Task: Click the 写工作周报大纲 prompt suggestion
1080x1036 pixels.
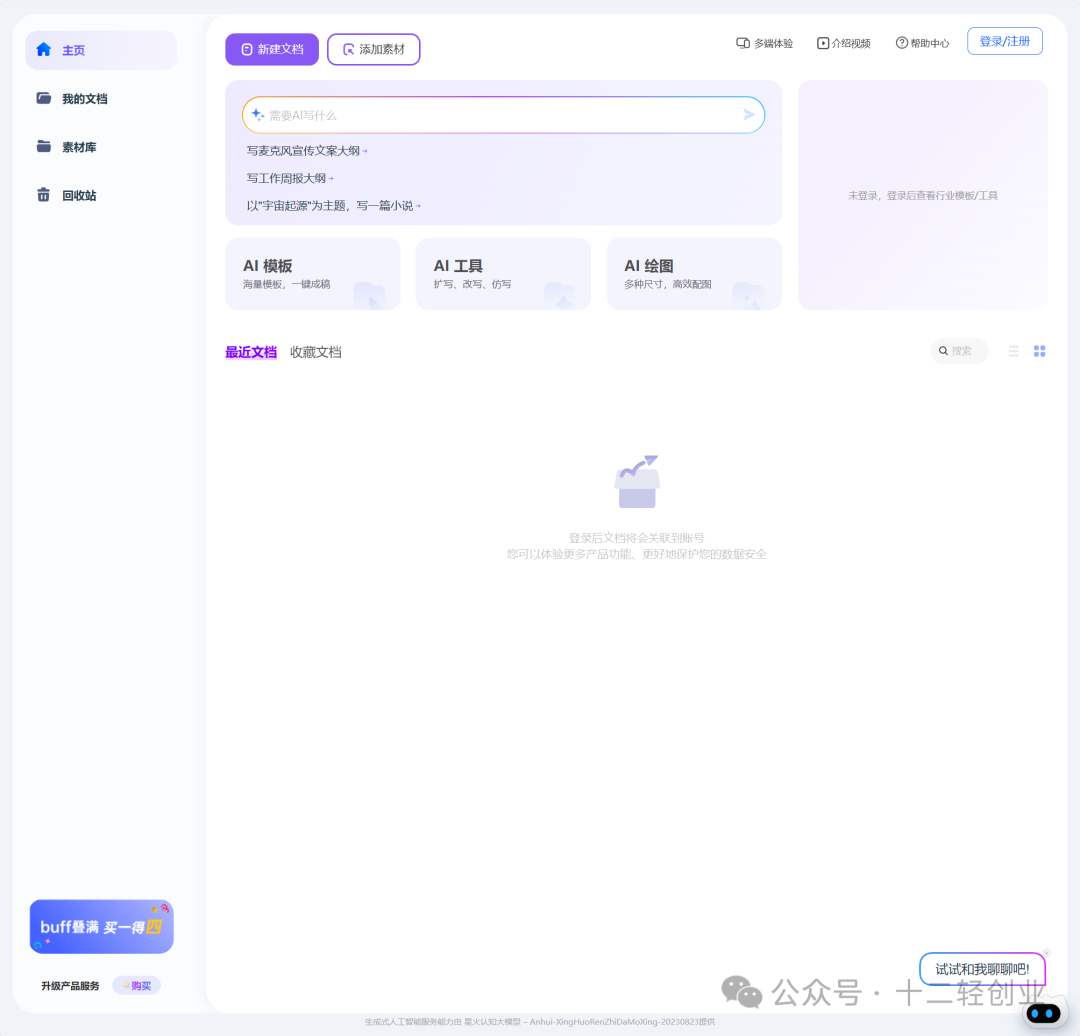Action: 287,178
